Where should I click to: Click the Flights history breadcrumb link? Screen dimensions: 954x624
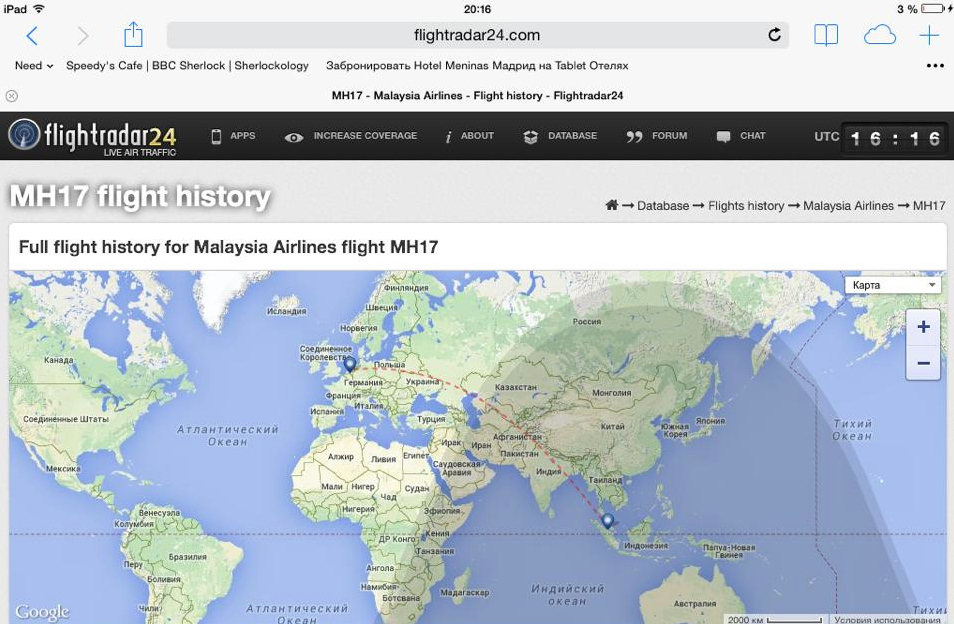(746, 206)
